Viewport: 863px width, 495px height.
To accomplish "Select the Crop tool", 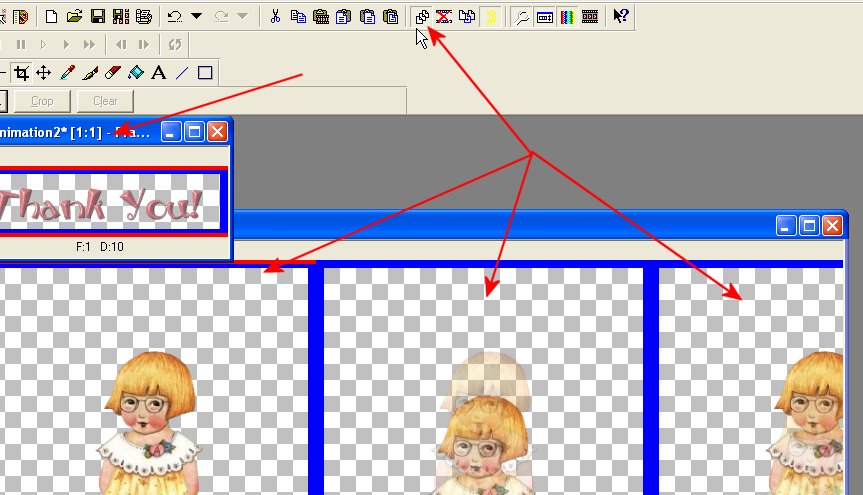I will [x=21, y=73].
